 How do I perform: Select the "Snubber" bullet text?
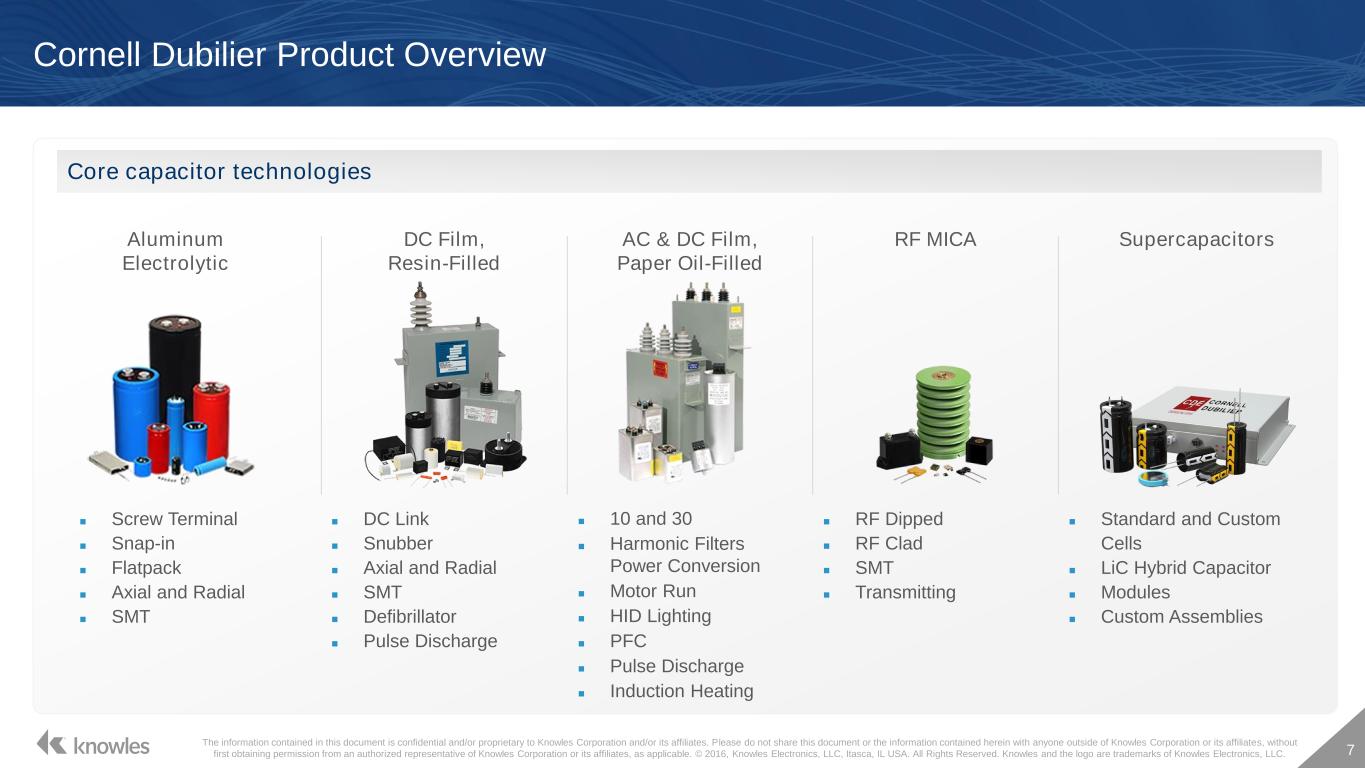point(398,544)
